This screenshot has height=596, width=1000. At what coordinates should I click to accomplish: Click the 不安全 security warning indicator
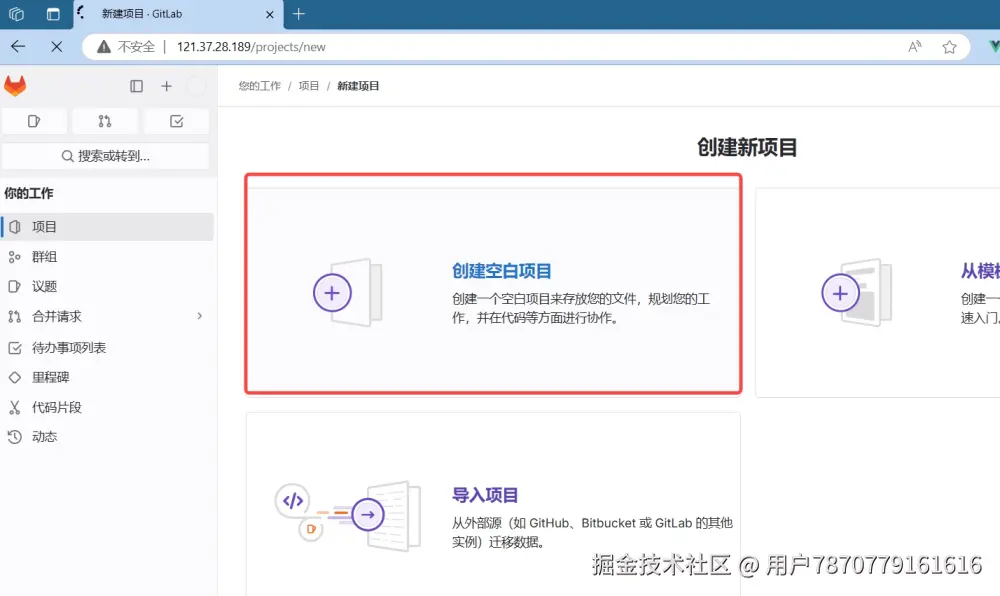126,47
